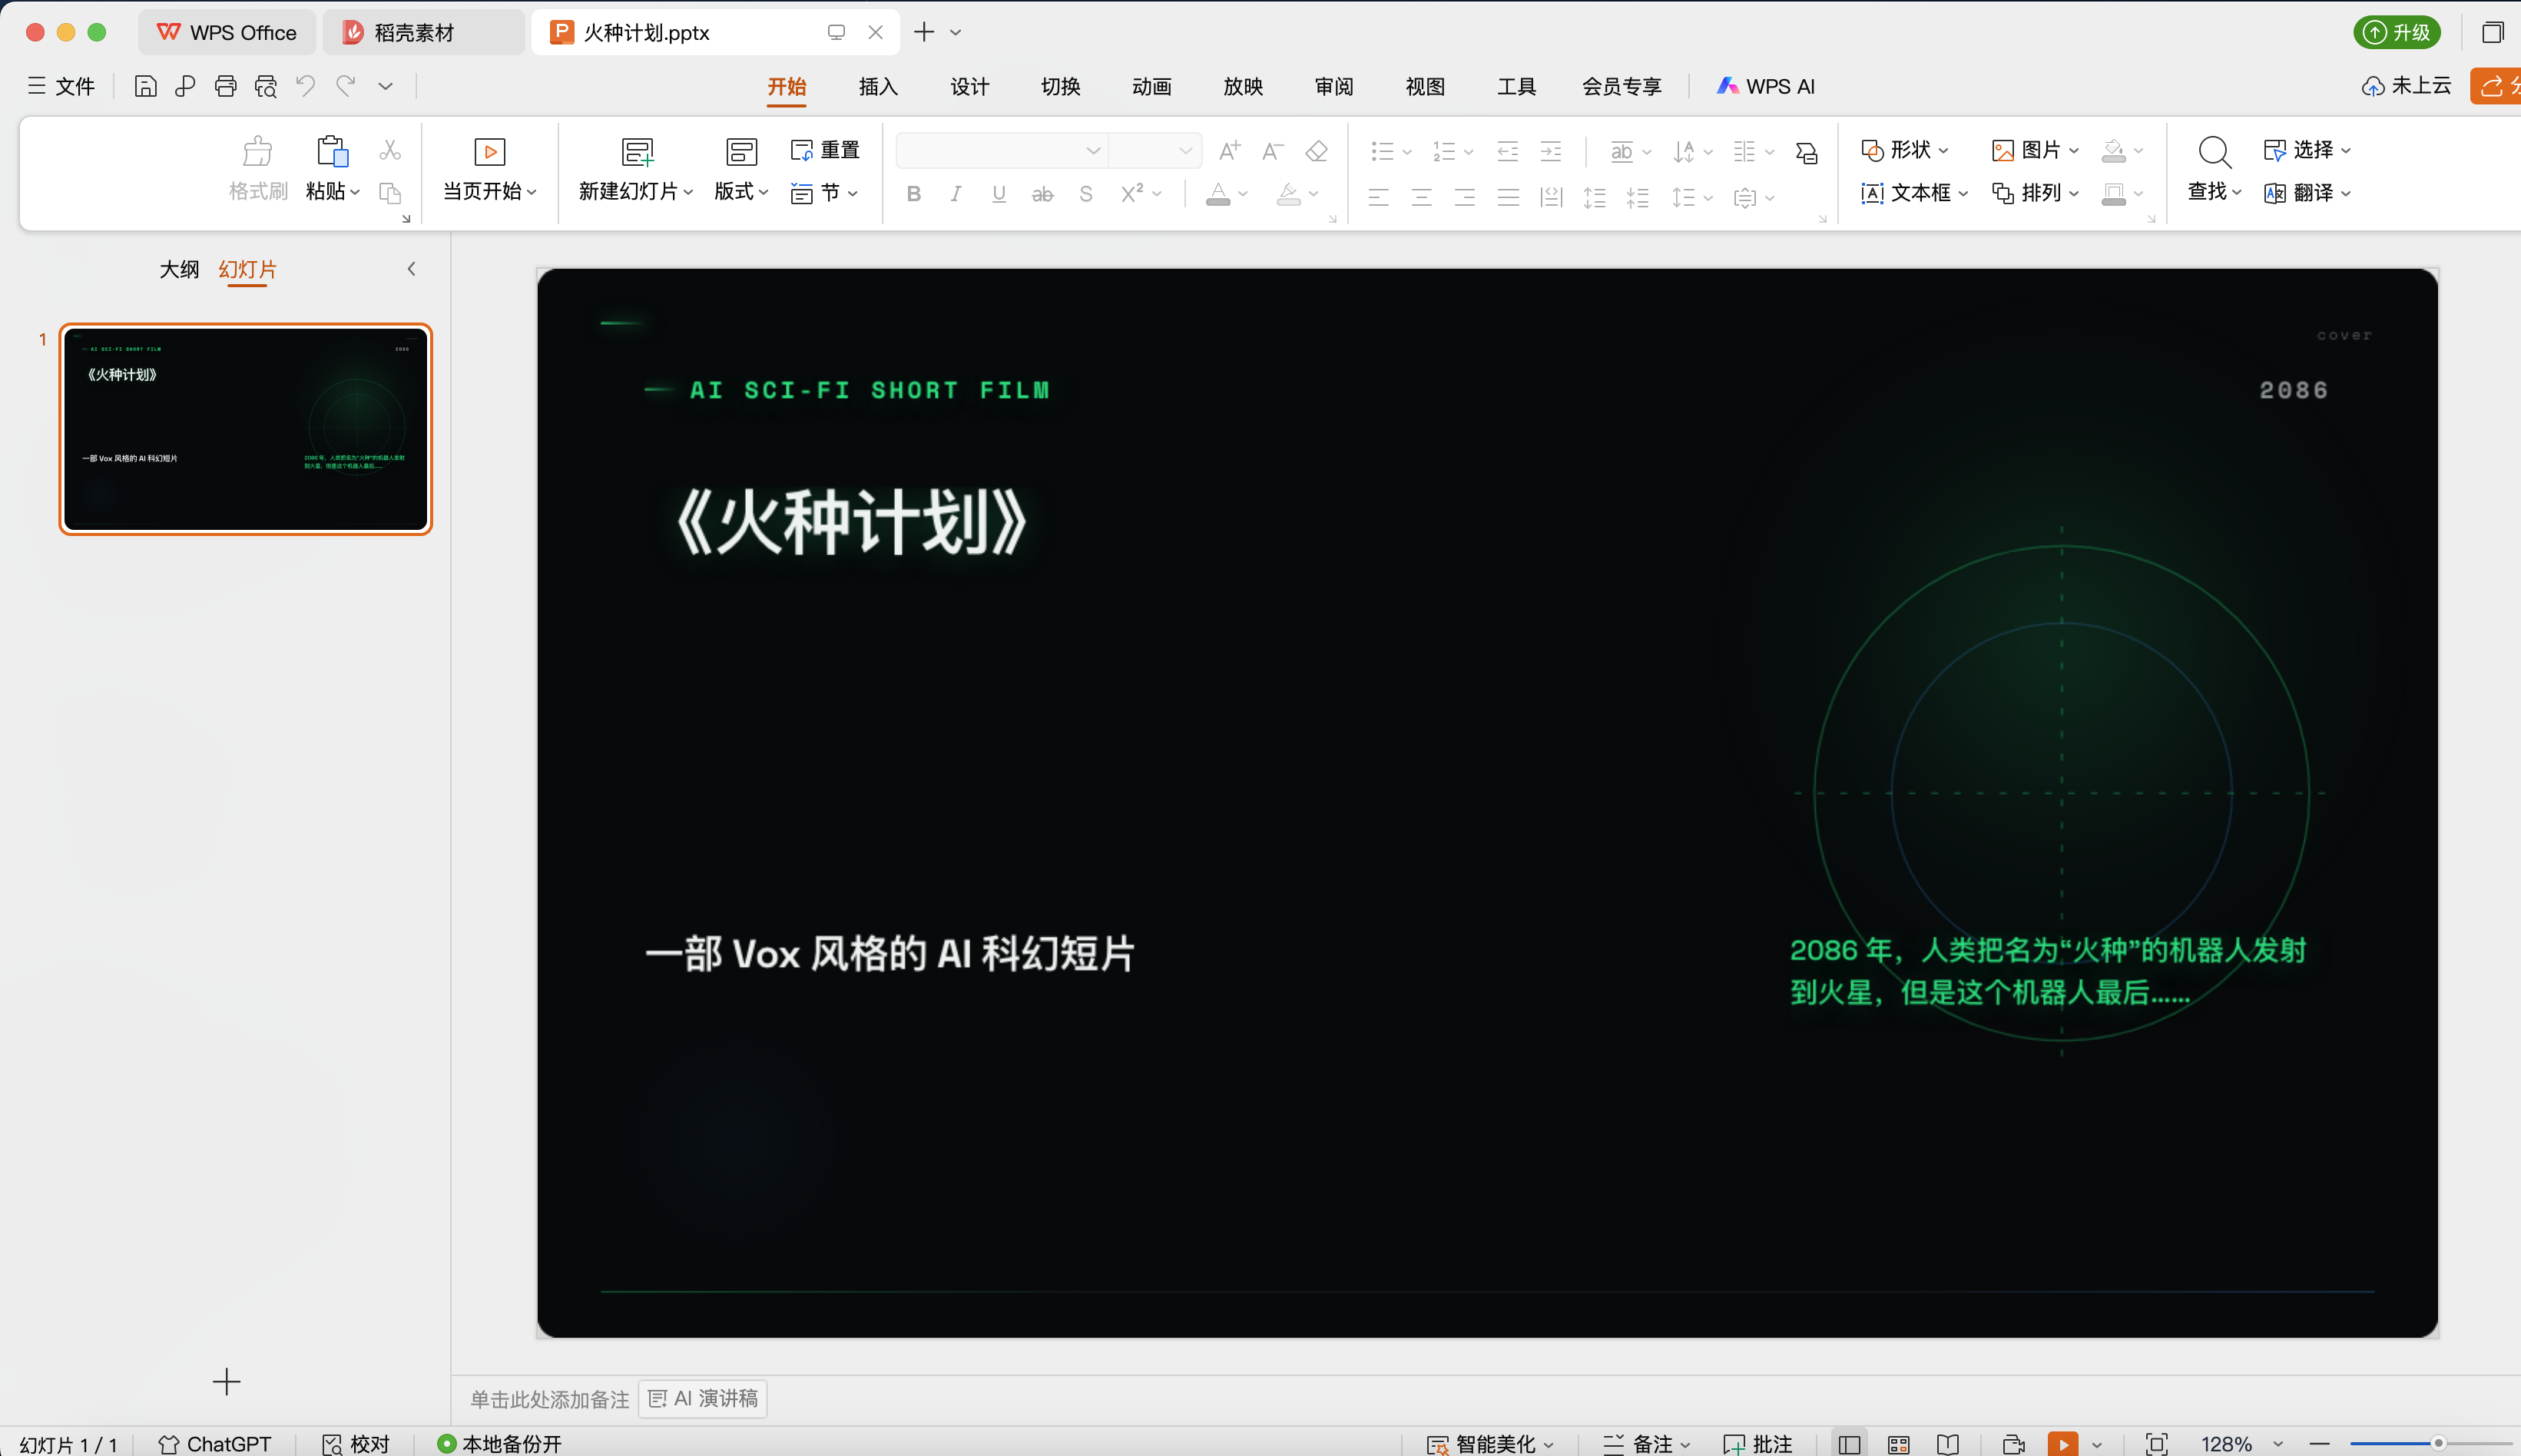This screenshot has height=1456, width=2521.
Task: Click the Save icon in quick toolbar
Action: 145,87
